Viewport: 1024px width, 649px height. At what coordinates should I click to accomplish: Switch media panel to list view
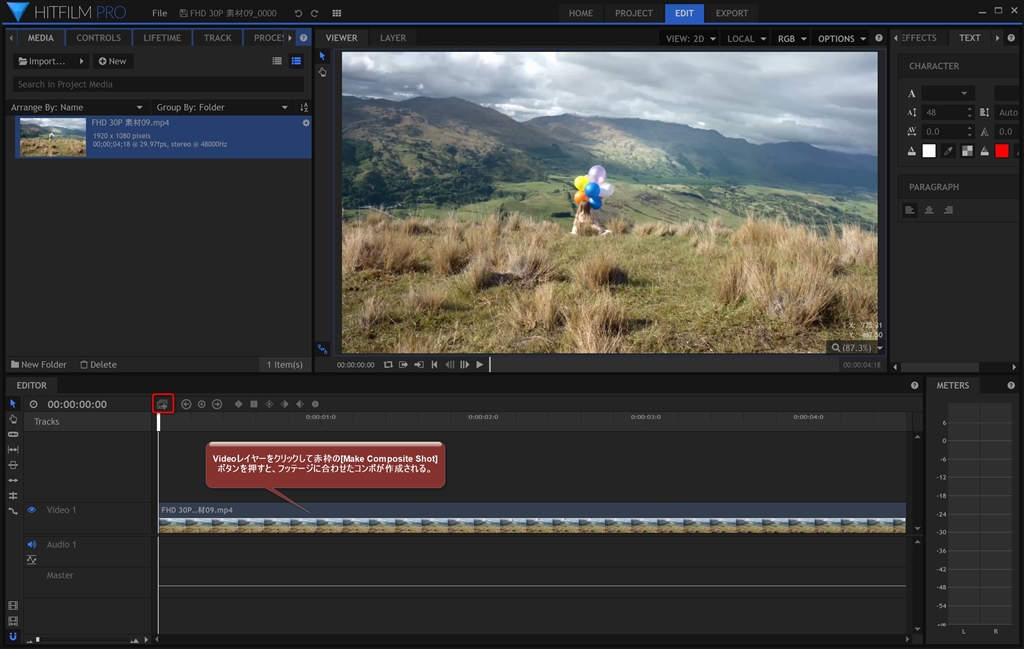[277, 61]
